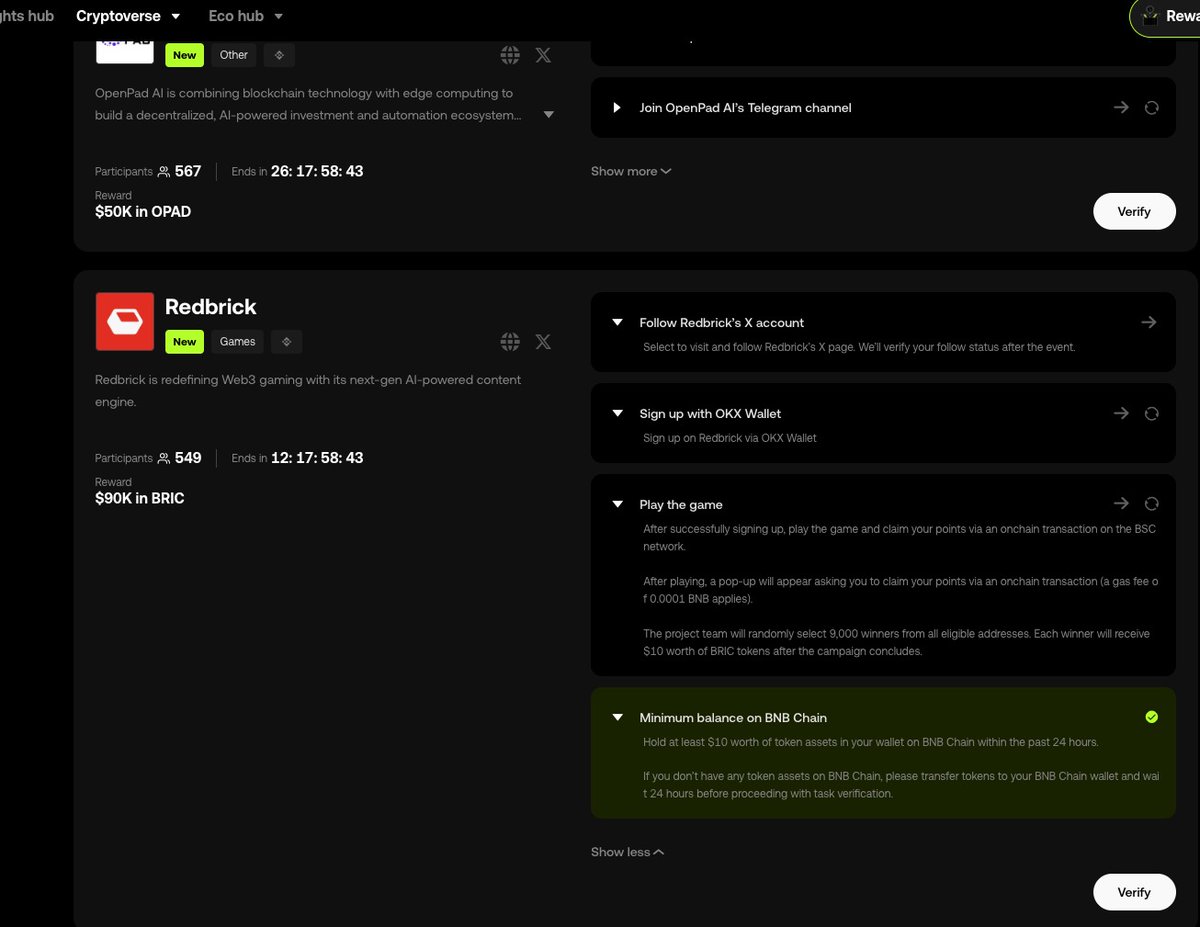The image size is (1200, 927).
Task: Go to Follow Redbrick's X account arrow
Action: click(x=1149, y=322)
